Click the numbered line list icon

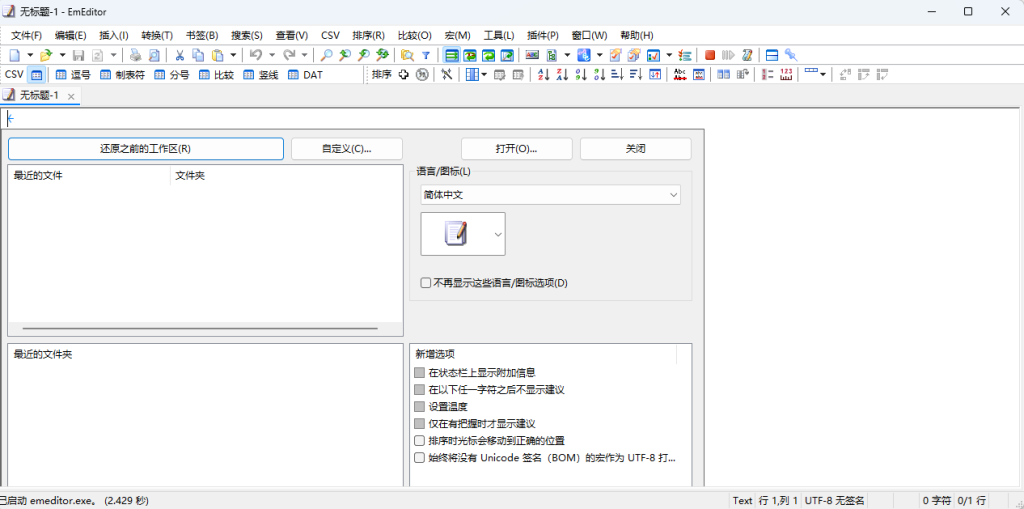coord(768,74)
